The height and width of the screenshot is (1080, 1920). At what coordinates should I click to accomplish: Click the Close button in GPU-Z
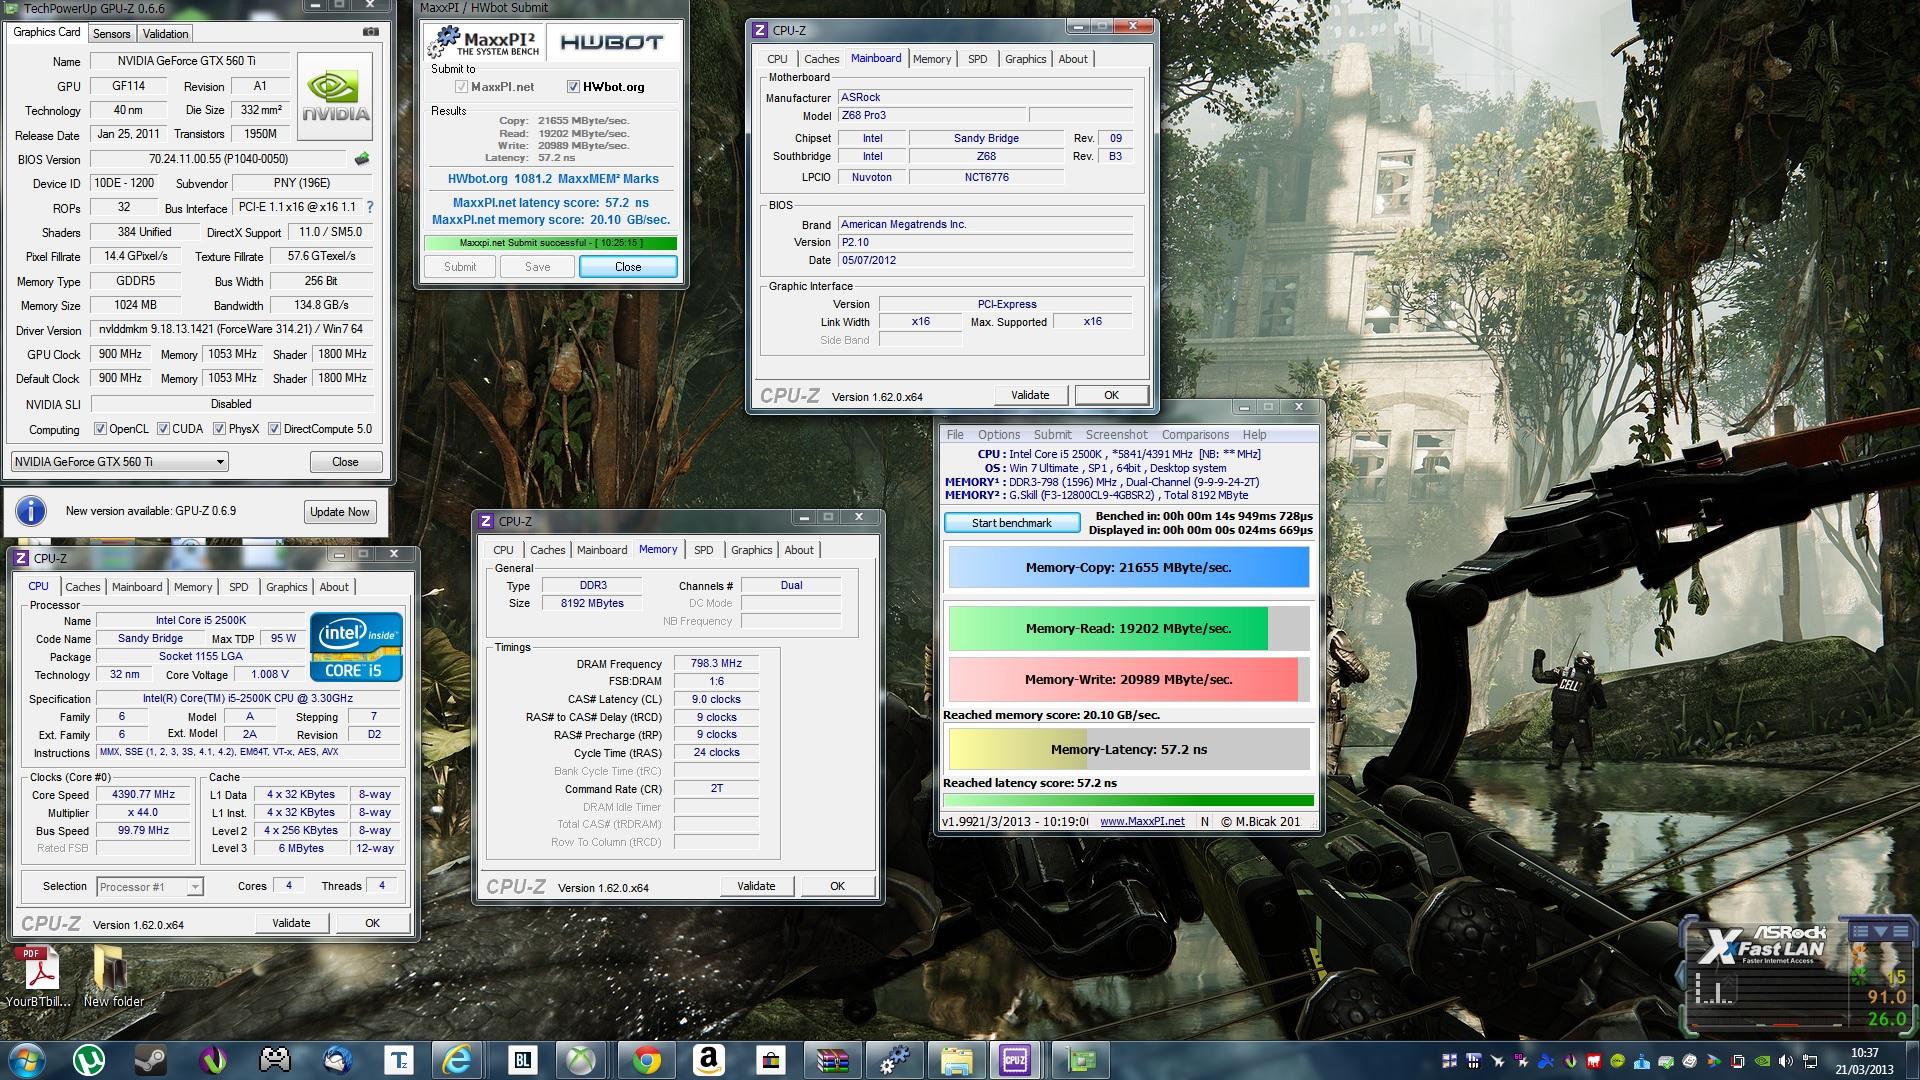(x=345, y=462)
